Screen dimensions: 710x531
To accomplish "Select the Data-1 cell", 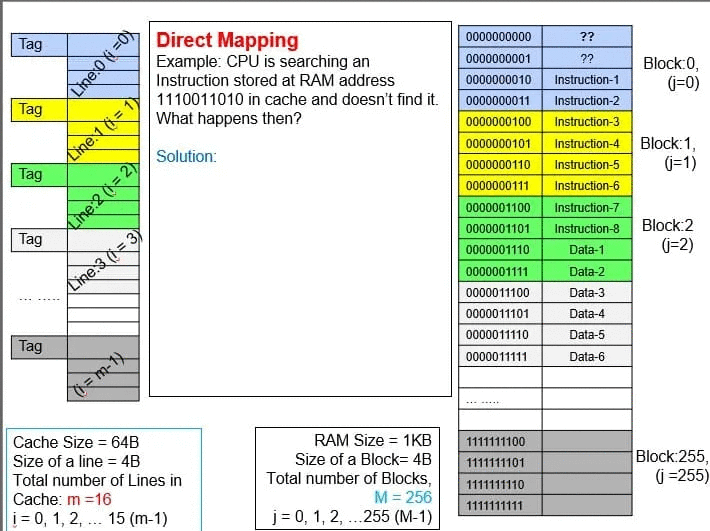I will tap(587, 250).
